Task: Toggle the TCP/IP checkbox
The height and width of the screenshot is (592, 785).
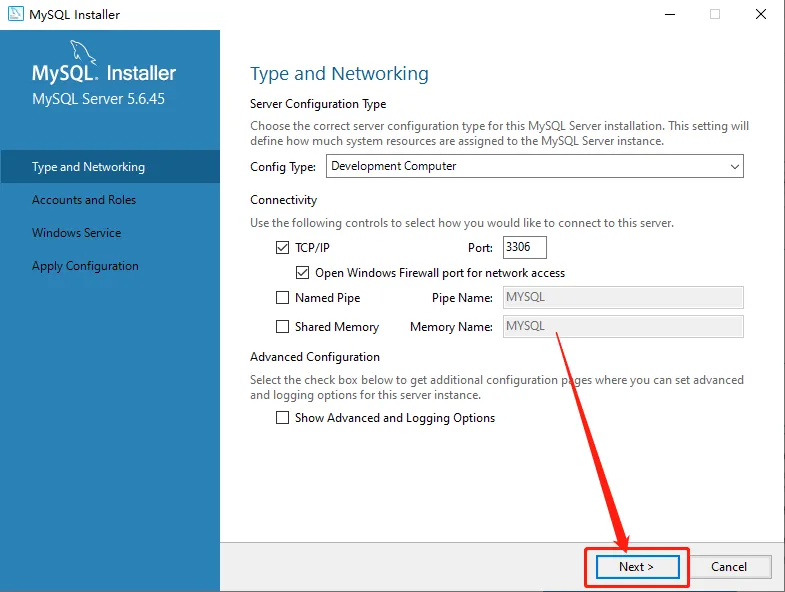Action: [x=282, y=247]
